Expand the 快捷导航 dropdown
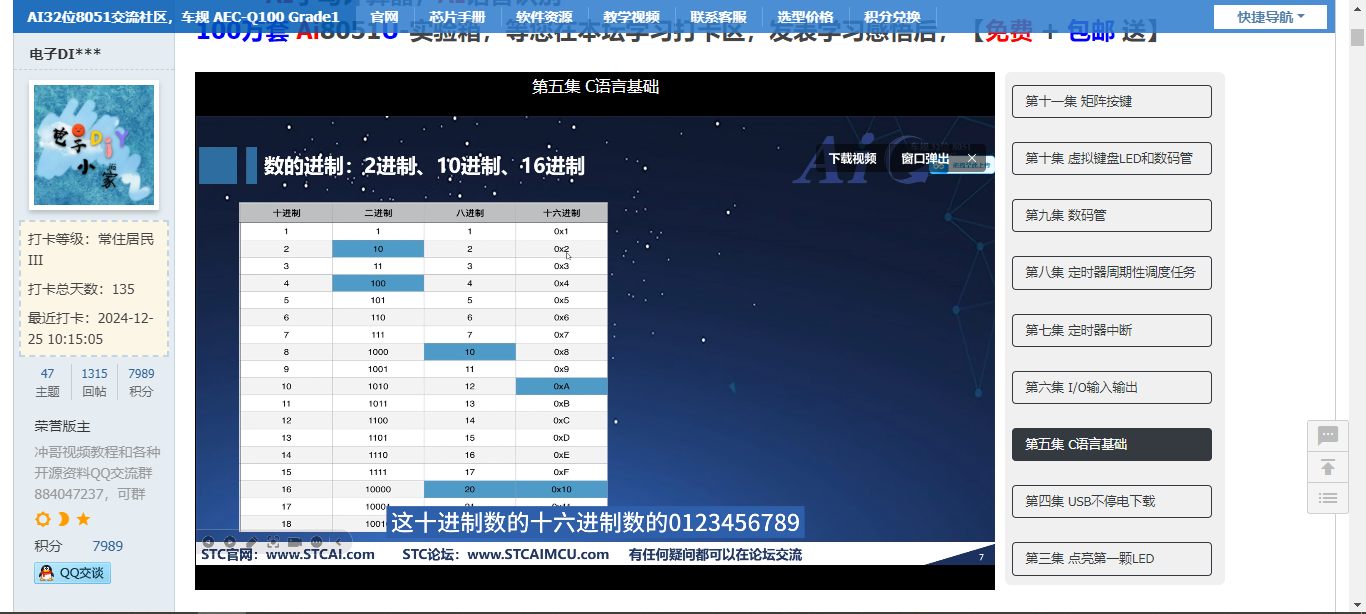1366x614 pixels. tap(1270, 17)
